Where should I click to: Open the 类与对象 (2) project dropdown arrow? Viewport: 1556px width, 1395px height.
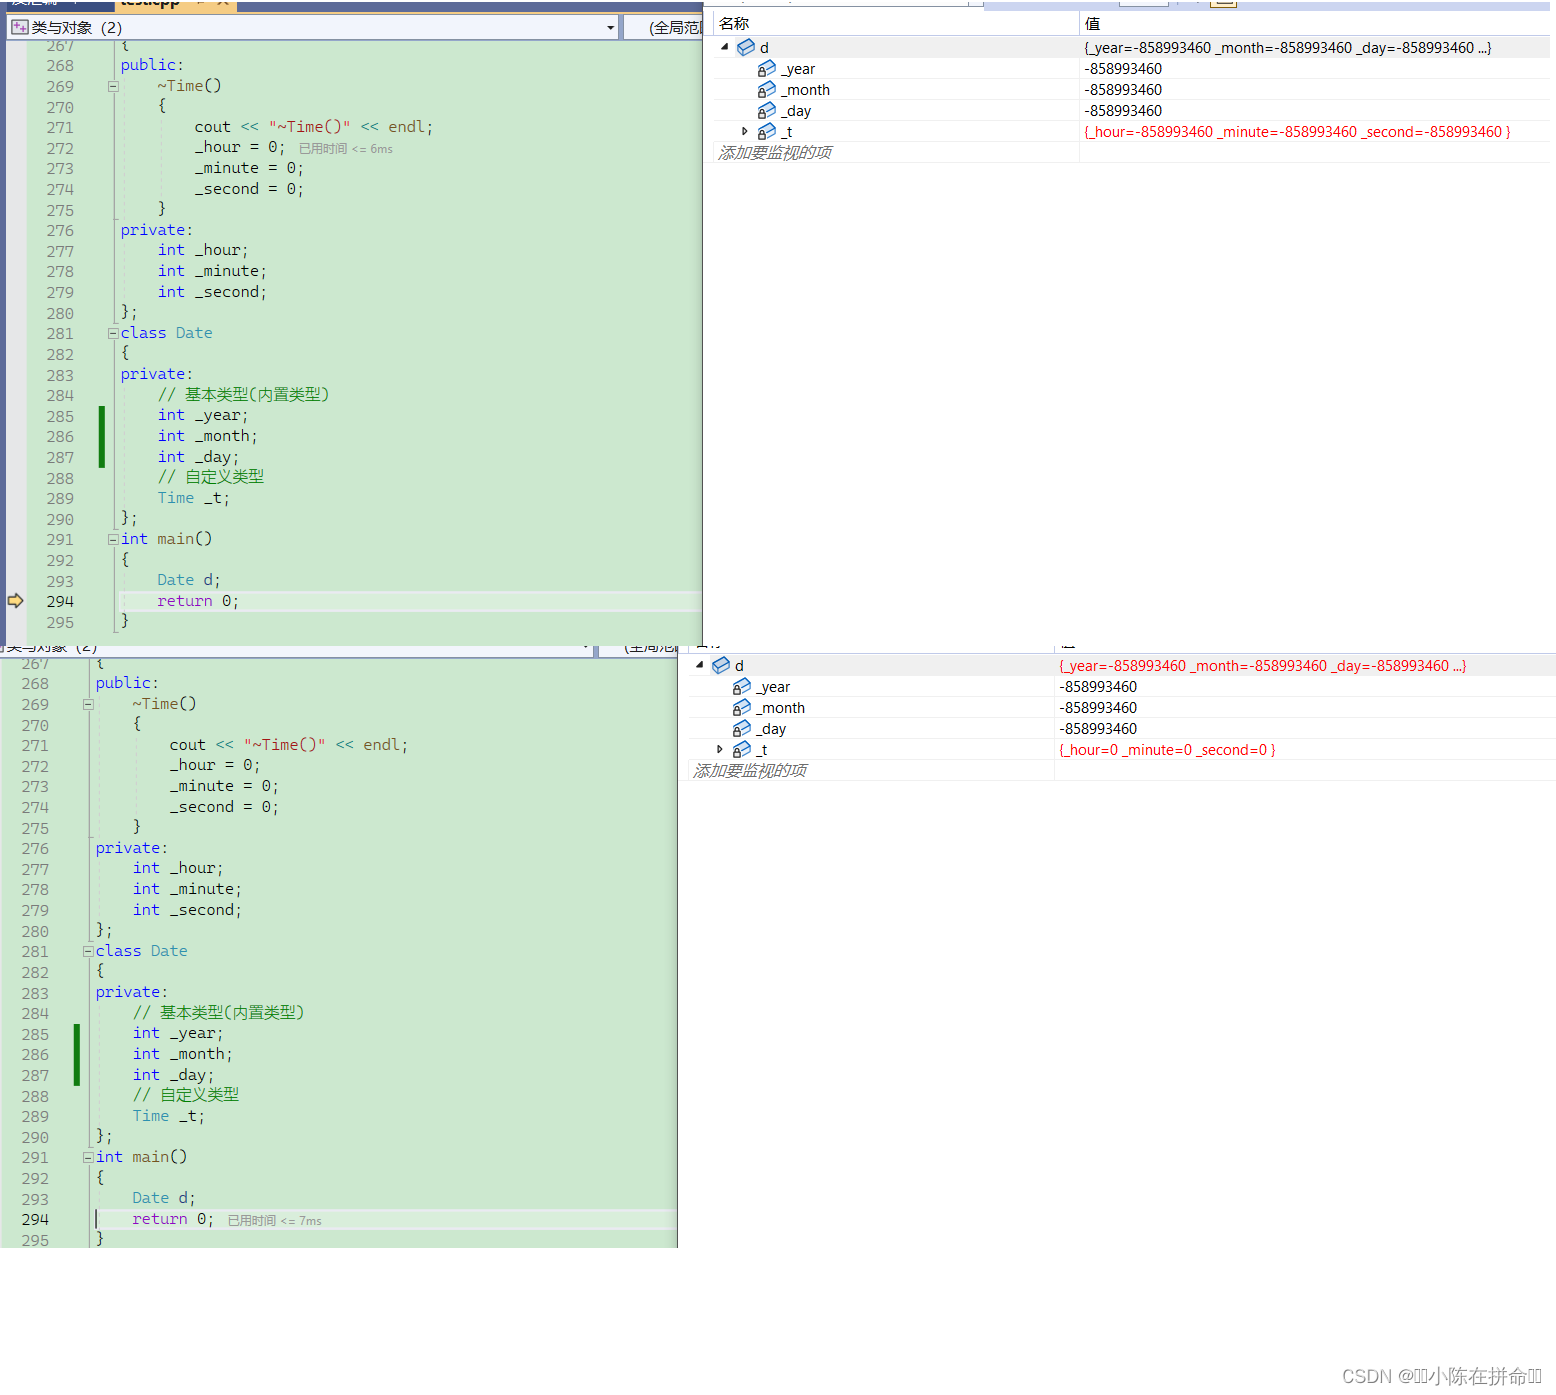pyautogui.click(x=610, y=28)
